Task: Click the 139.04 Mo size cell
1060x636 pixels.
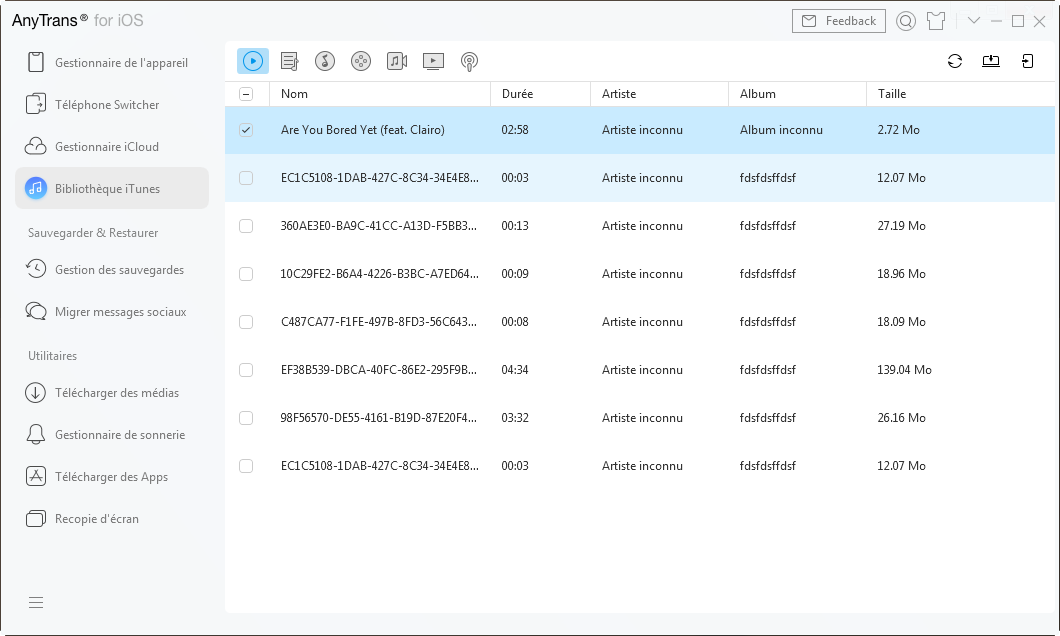Action: point(904,370)
